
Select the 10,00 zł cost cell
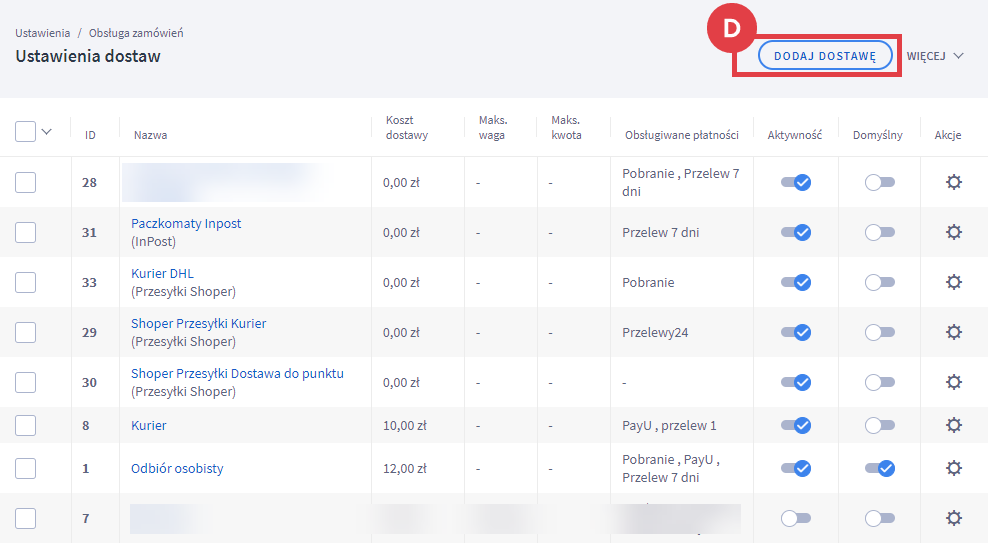[405, 425]
